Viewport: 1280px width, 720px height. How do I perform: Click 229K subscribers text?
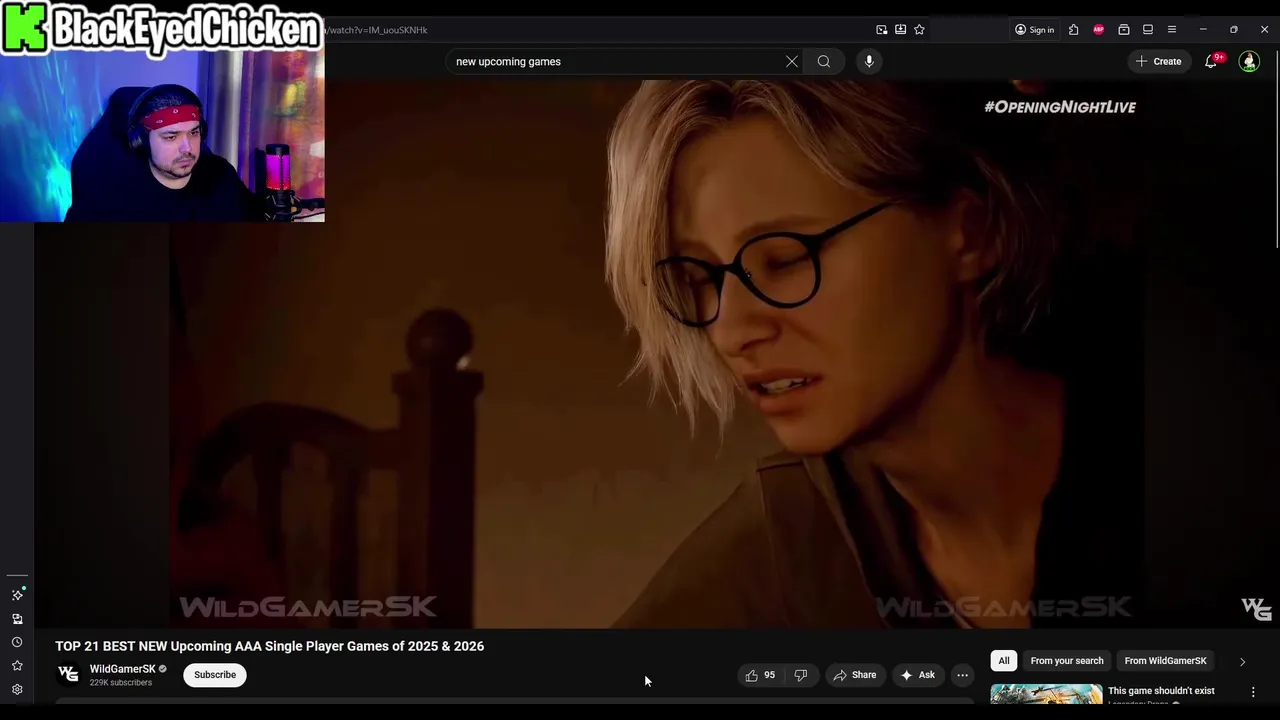tap(121, 683)
